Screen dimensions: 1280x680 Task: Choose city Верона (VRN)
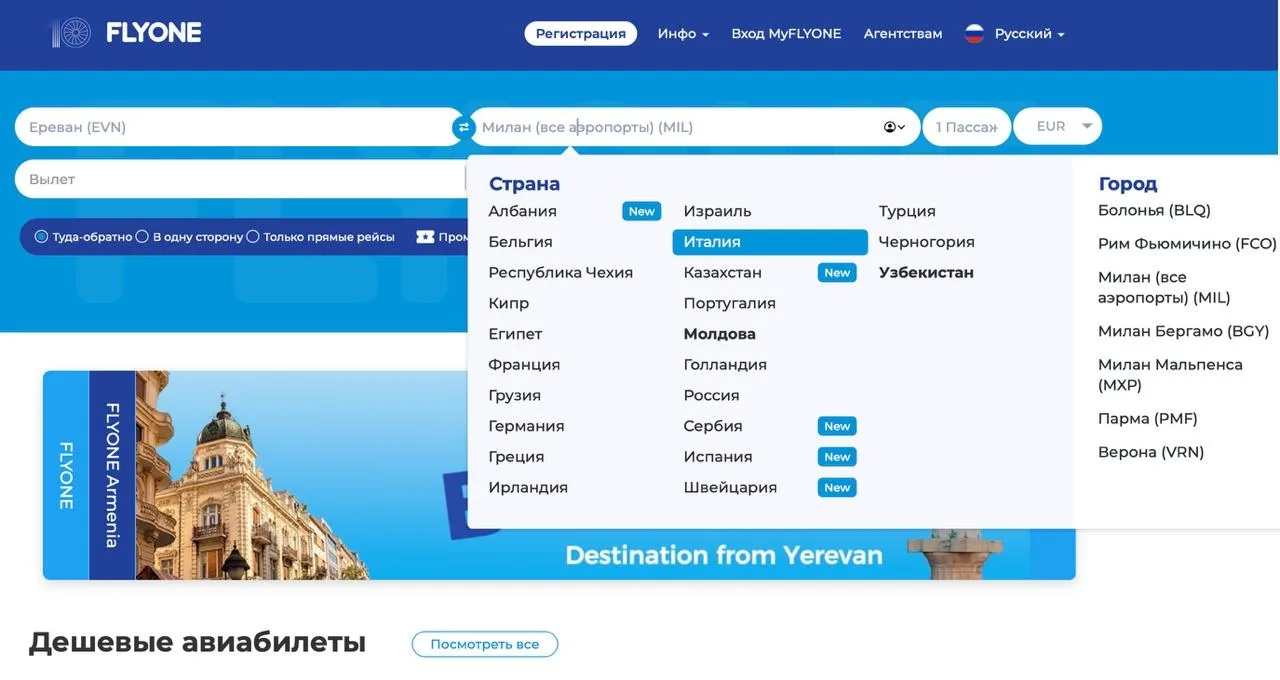click(1151, 452)
